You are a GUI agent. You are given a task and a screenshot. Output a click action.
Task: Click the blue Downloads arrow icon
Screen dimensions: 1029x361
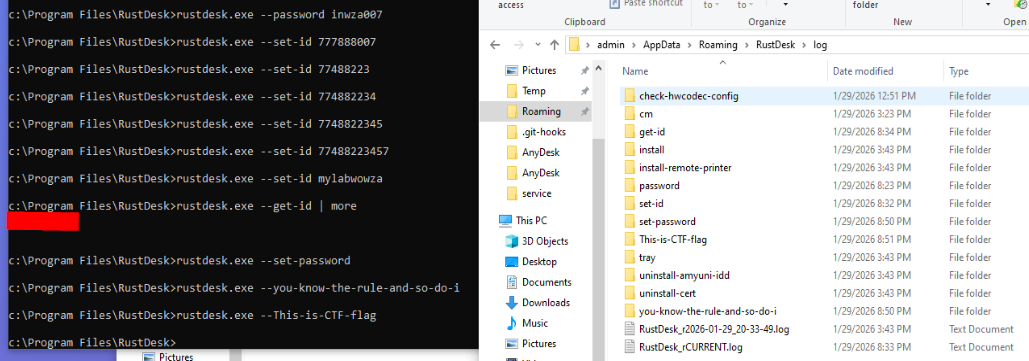[512, 303]
